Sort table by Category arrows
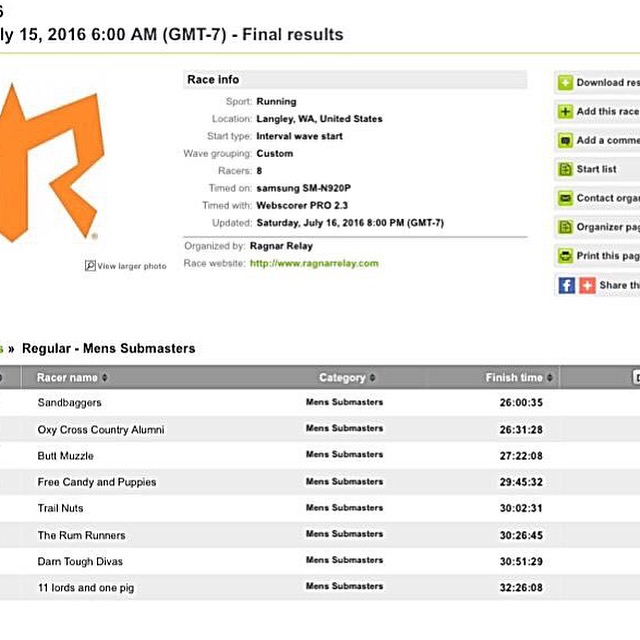The image size is (640, 640). [372, 378]
